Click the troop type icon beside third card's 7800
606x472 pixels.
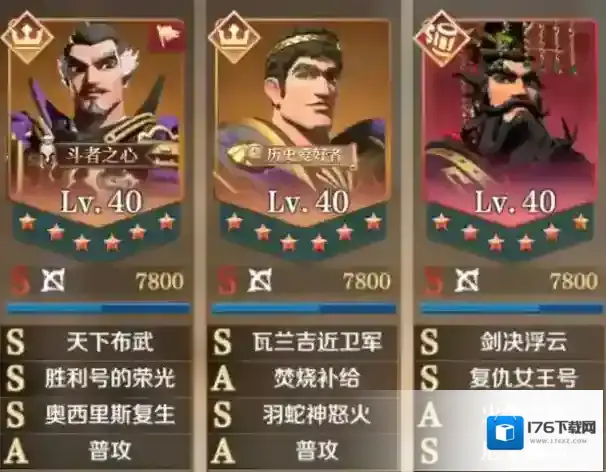click(467, 280)
